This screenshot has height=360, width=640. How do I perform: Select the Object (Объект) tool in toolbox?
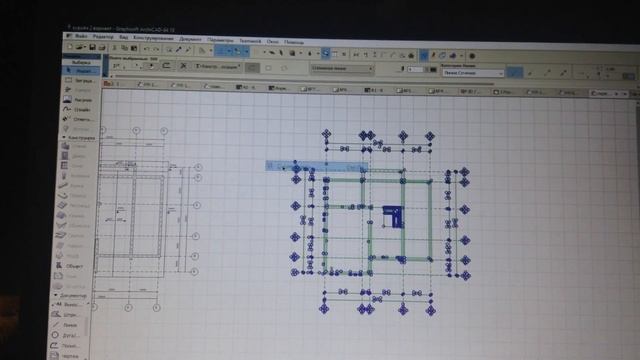click(69, 266)
